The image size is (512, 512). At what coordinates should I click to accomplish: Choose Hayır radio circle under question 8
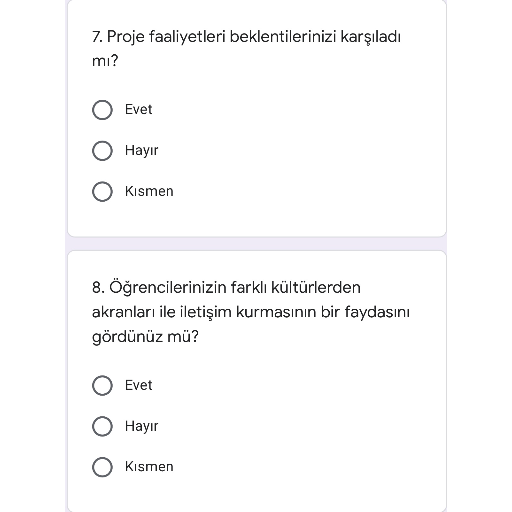point(102,426)
